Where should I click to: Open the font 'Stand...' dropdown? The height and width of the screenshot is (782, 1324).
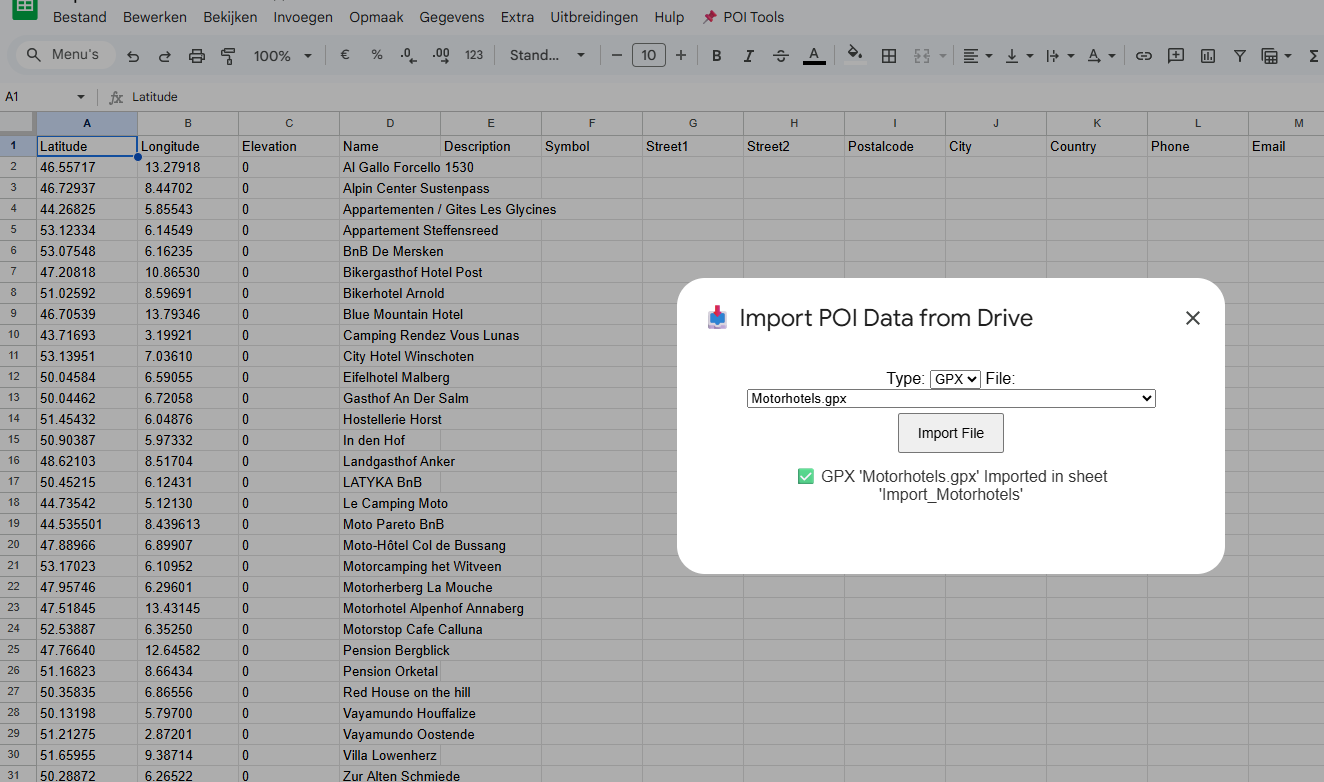click(547, 55)
